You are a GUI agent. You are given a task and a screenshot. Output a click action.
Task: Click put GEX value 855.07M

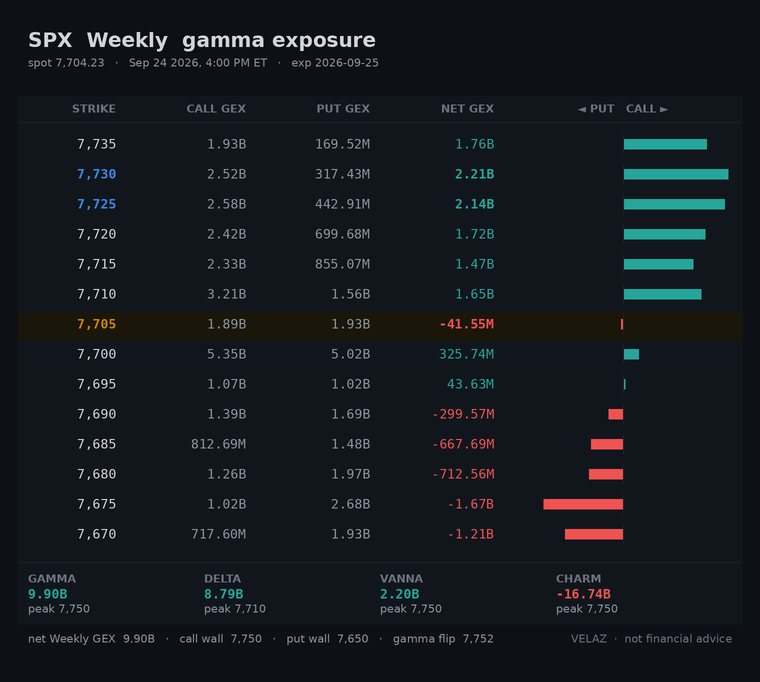(342, 264)
